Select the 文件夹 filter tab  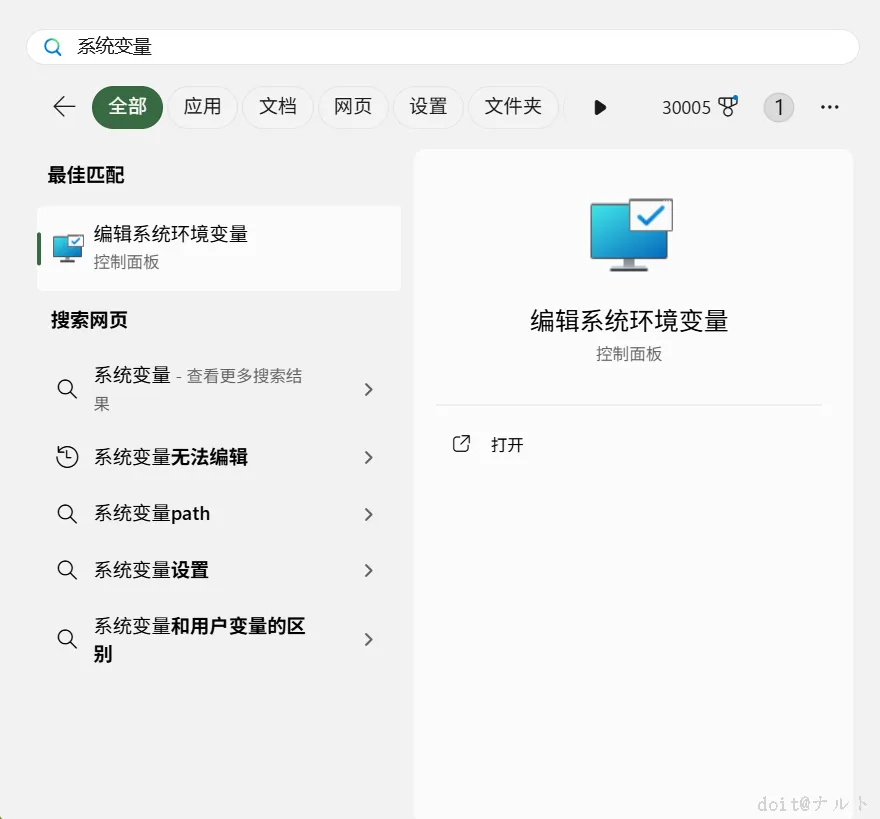[513, 107]
